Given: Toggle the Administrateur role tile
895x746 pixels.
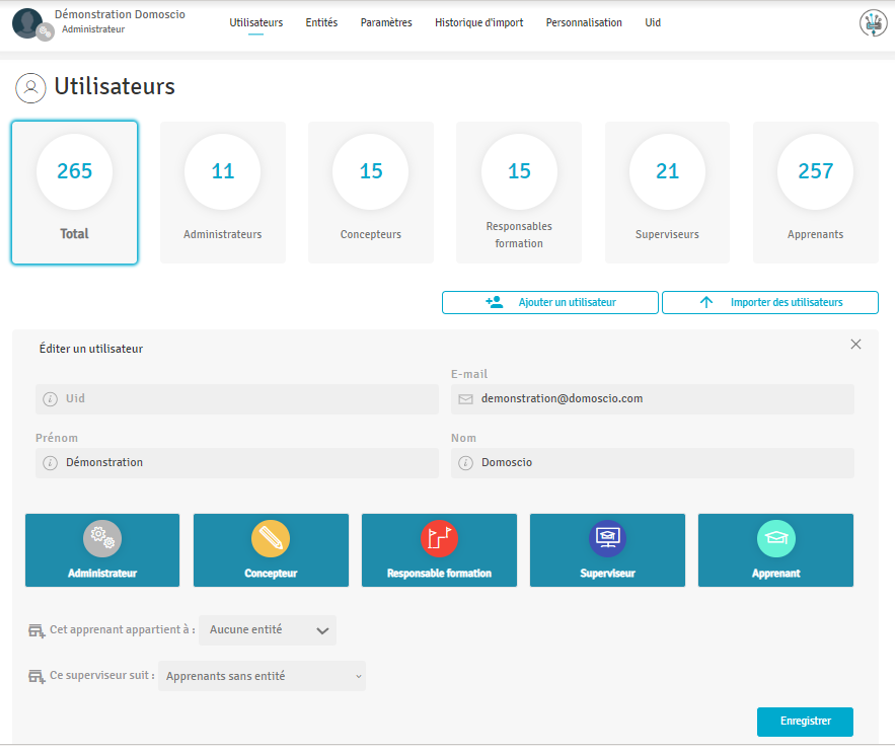Looking at the screenshot, I should tap(102, 550).
